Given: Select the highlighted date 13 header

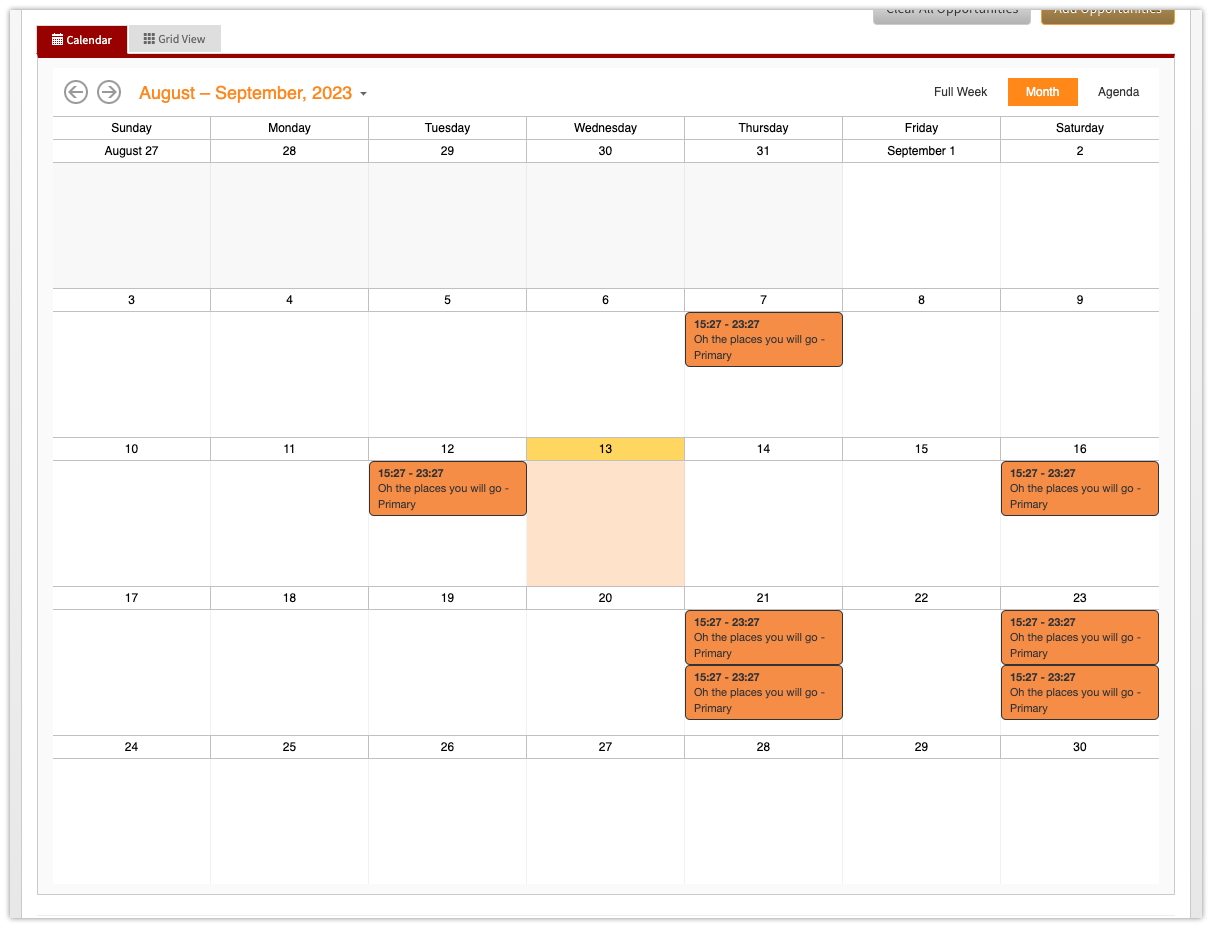Looking at the screenshot, I should pos(605,449).
